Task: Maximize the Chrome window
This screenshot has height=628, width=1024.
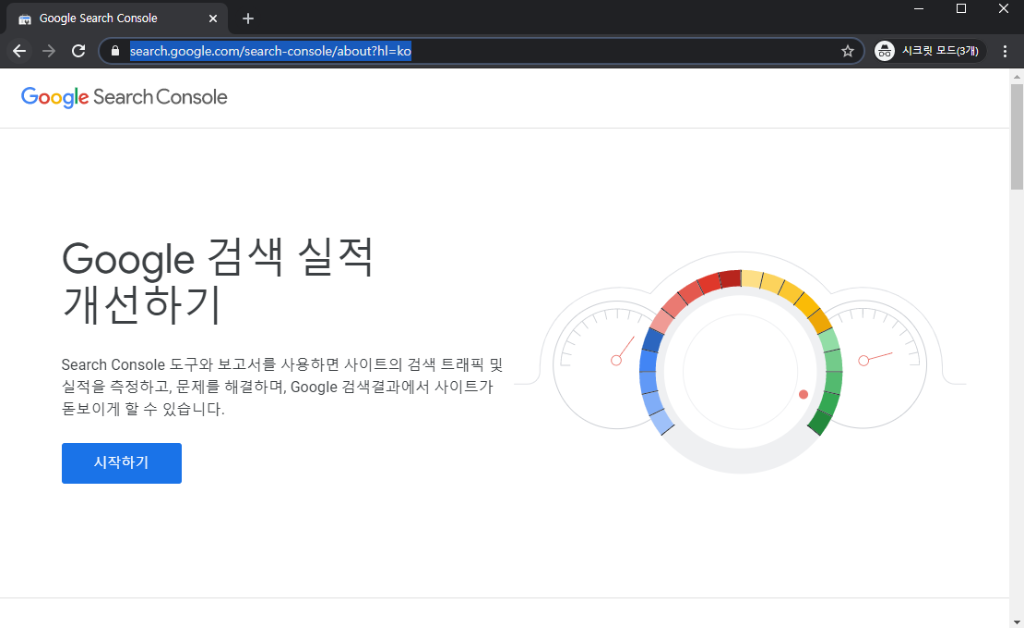Action: coord(961,8)
